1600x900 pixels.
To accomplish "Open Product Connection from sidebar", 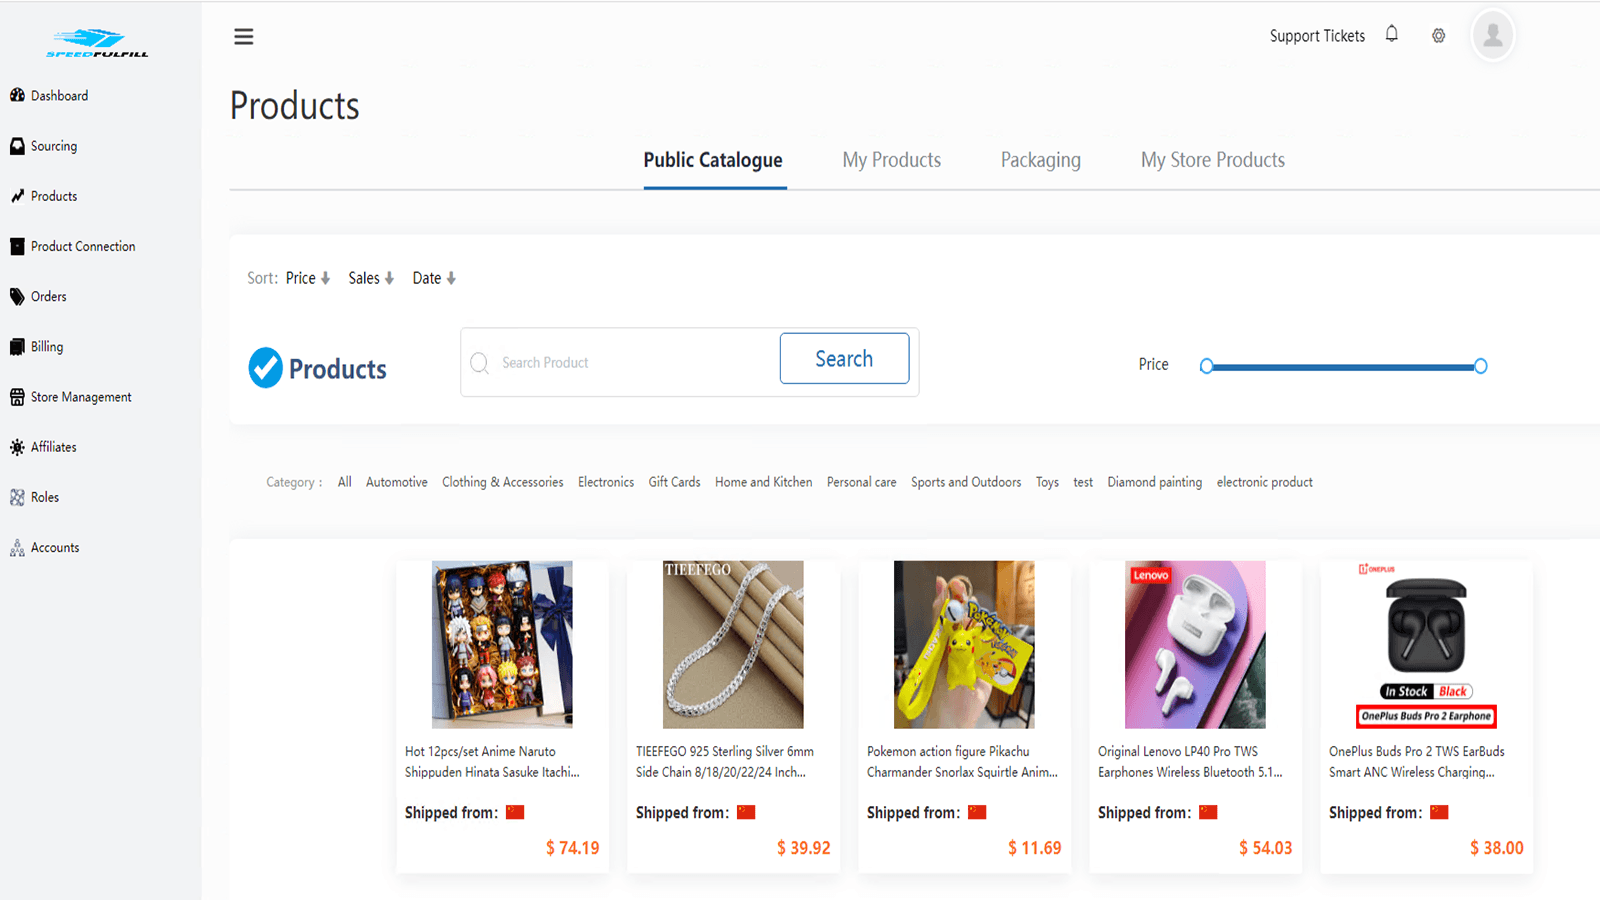I will click(x=17, y=246).
